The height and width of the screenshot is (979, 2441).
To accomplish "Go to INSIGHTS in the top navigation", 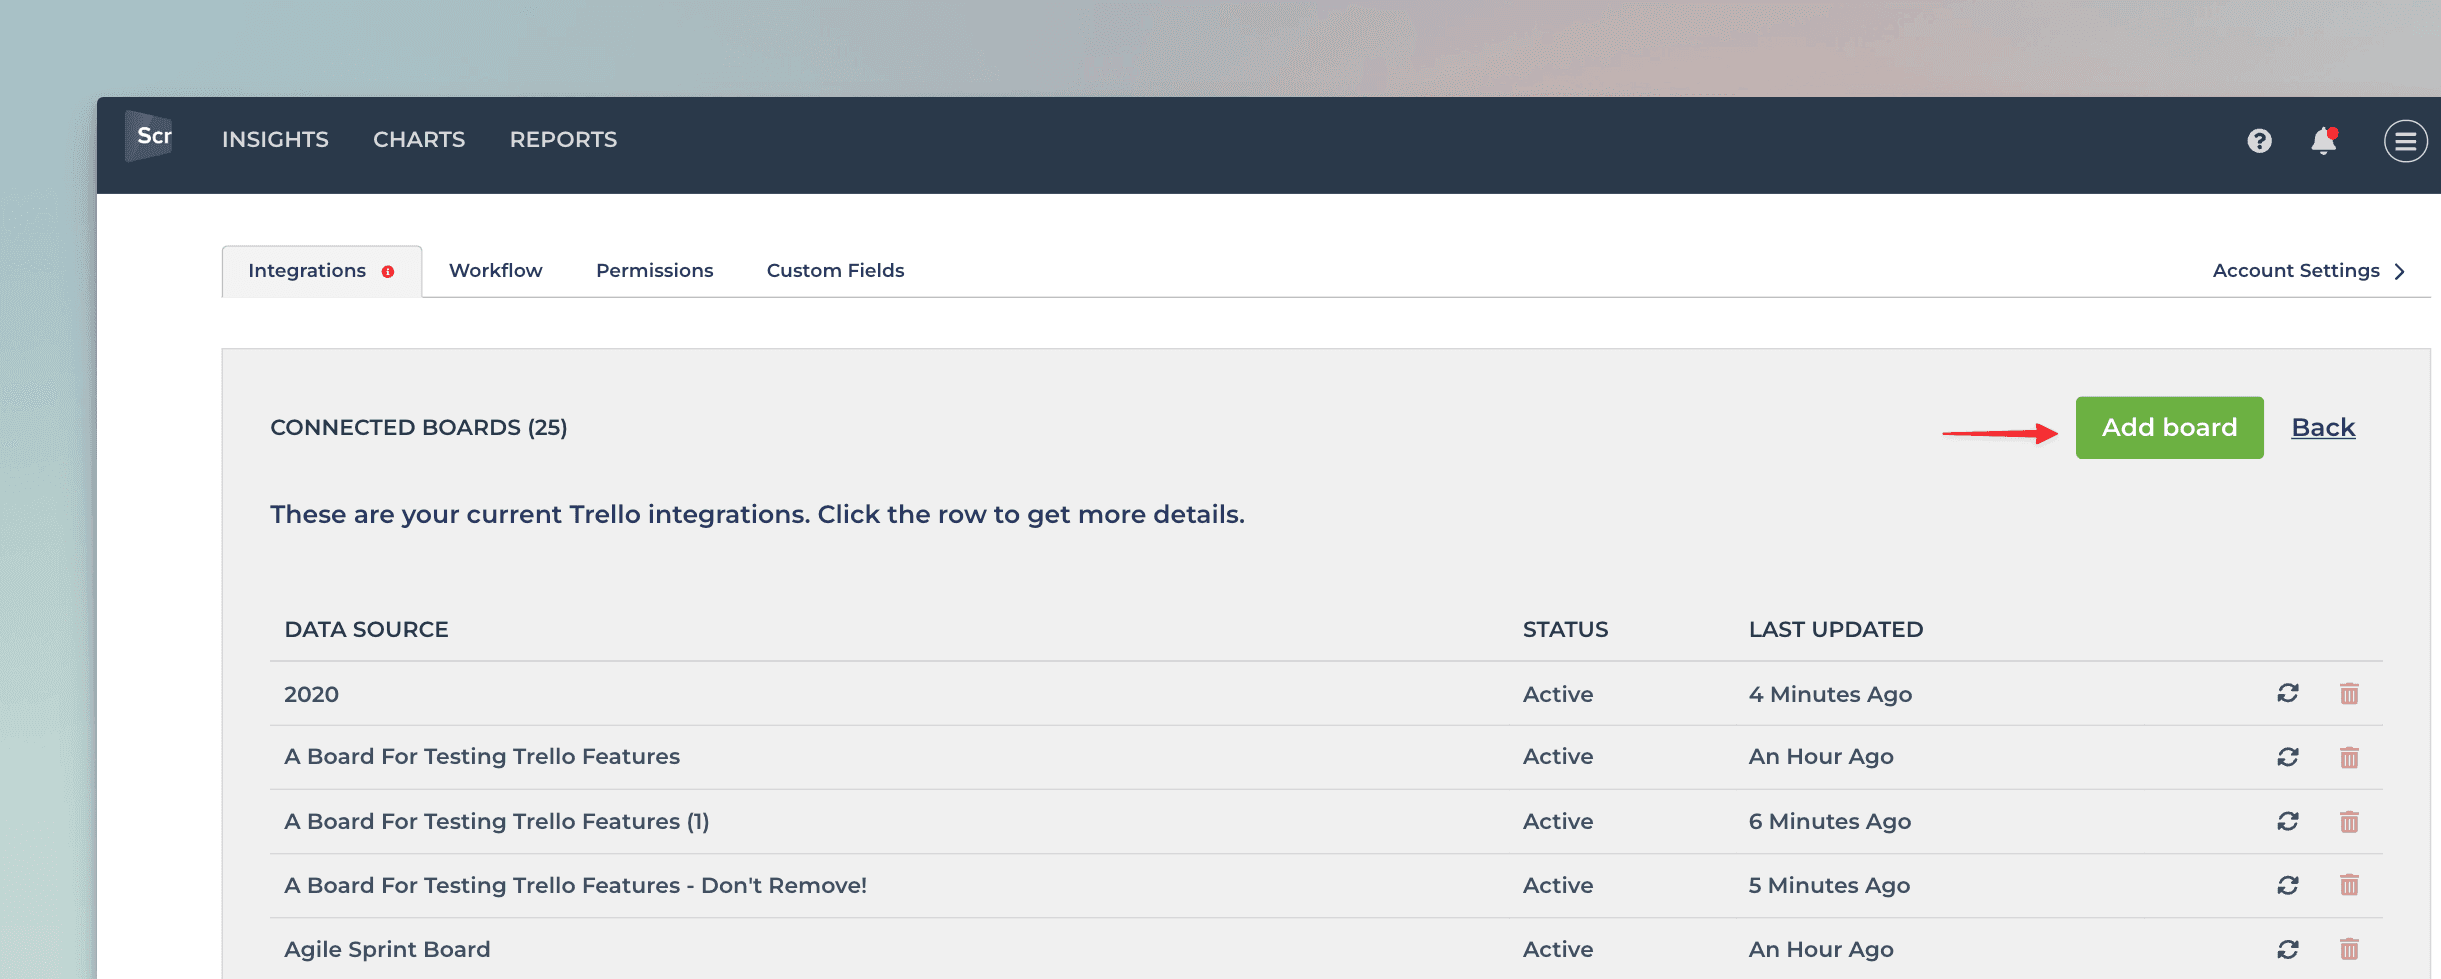I will pos(275,140).
